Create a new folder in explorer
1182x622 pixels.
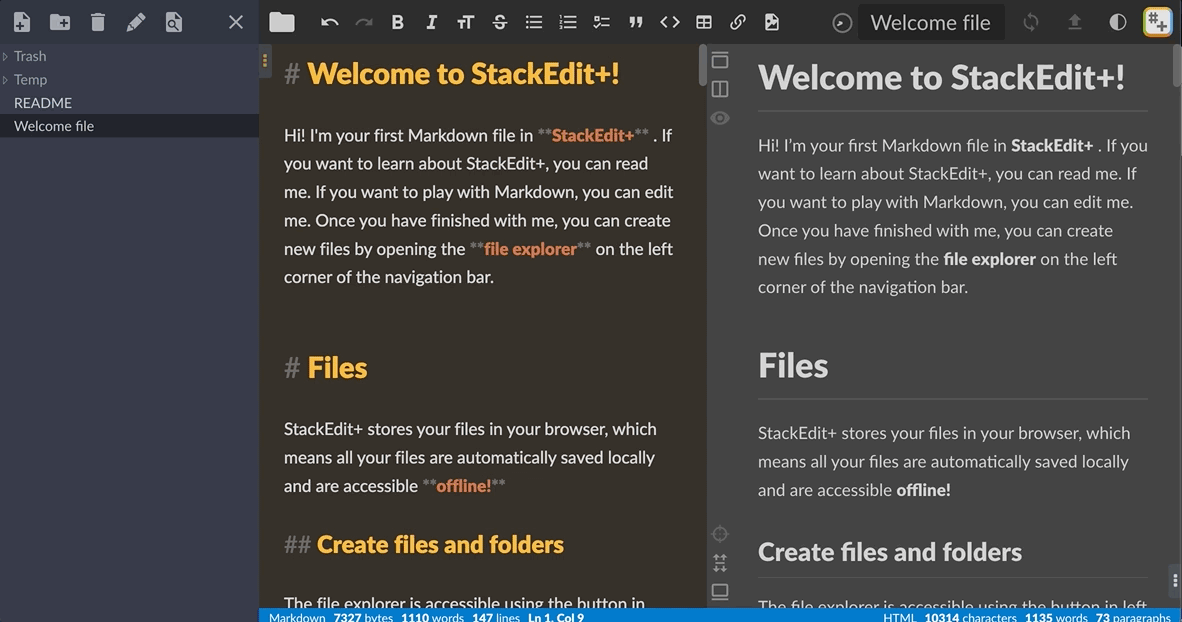pyautogui.click(x=60, y=22)
